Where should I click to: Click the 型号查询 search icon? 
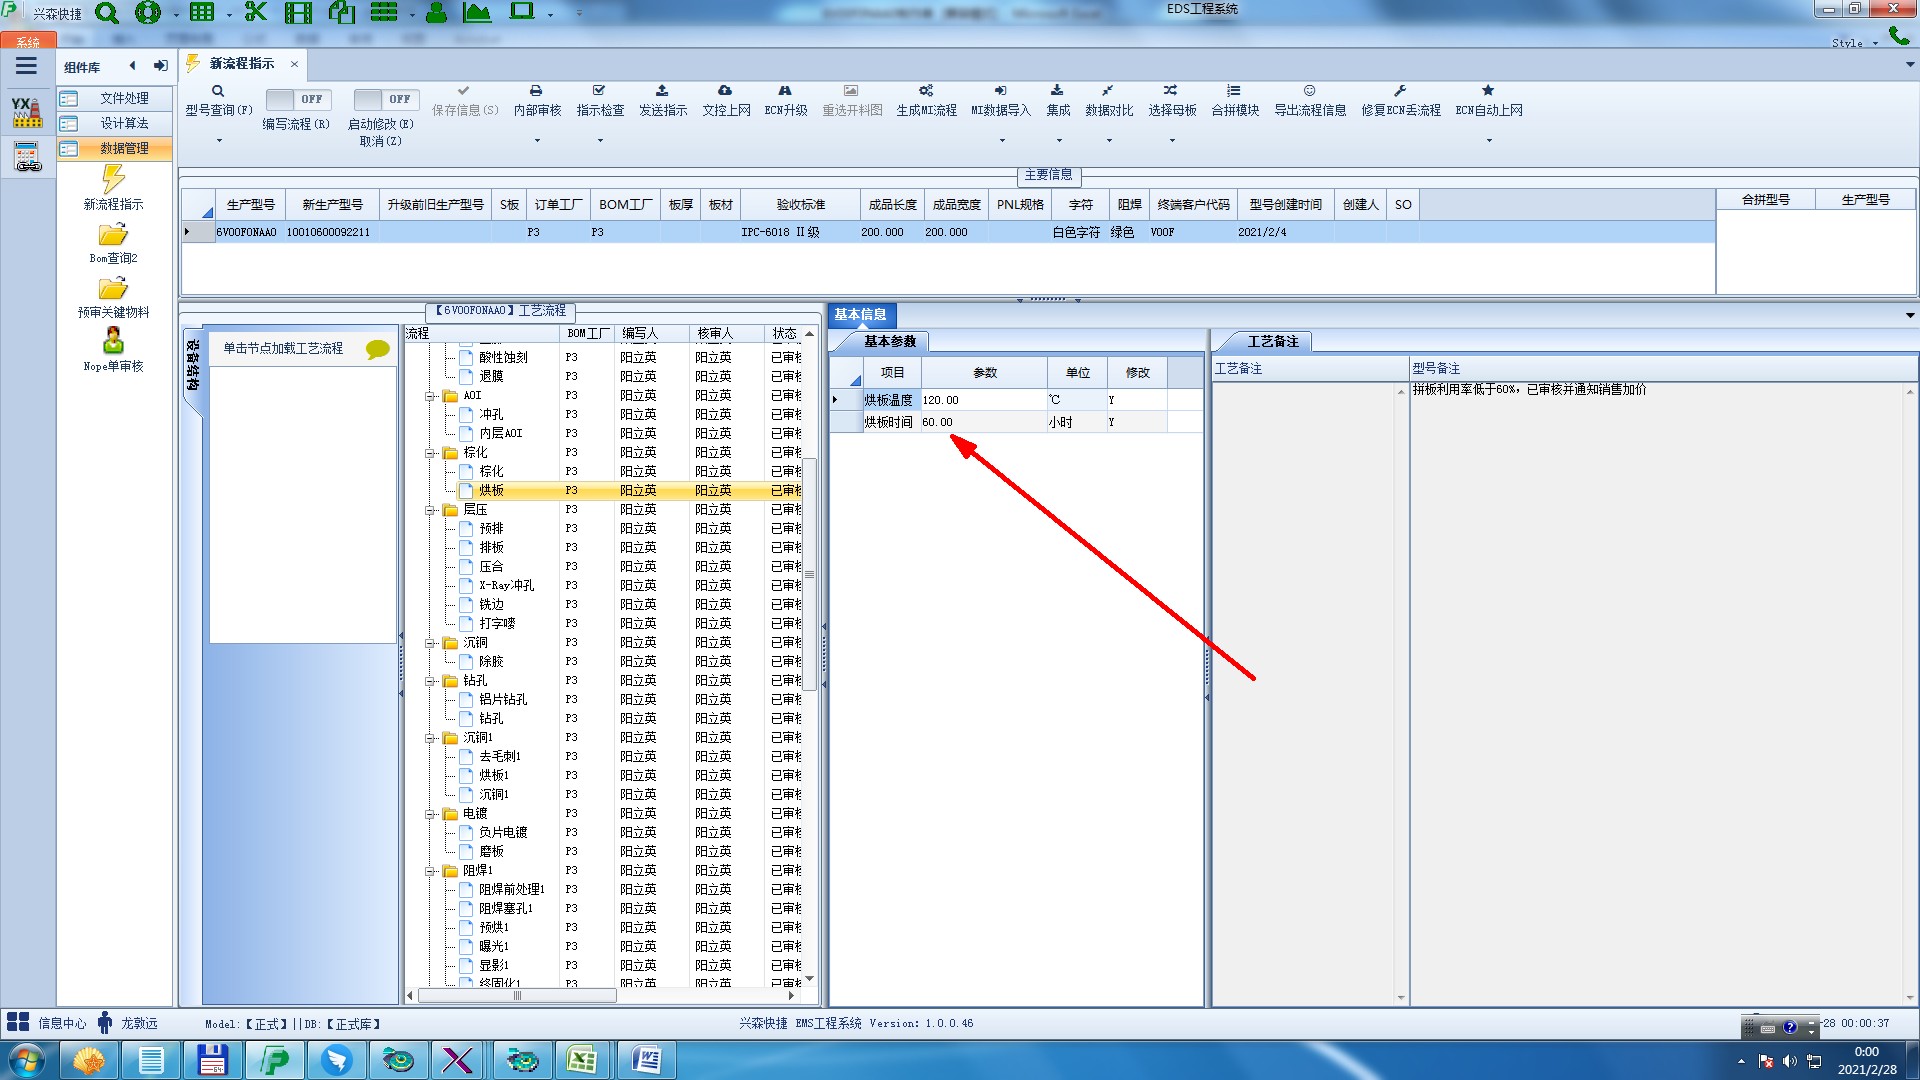click(x=218, y=91)
